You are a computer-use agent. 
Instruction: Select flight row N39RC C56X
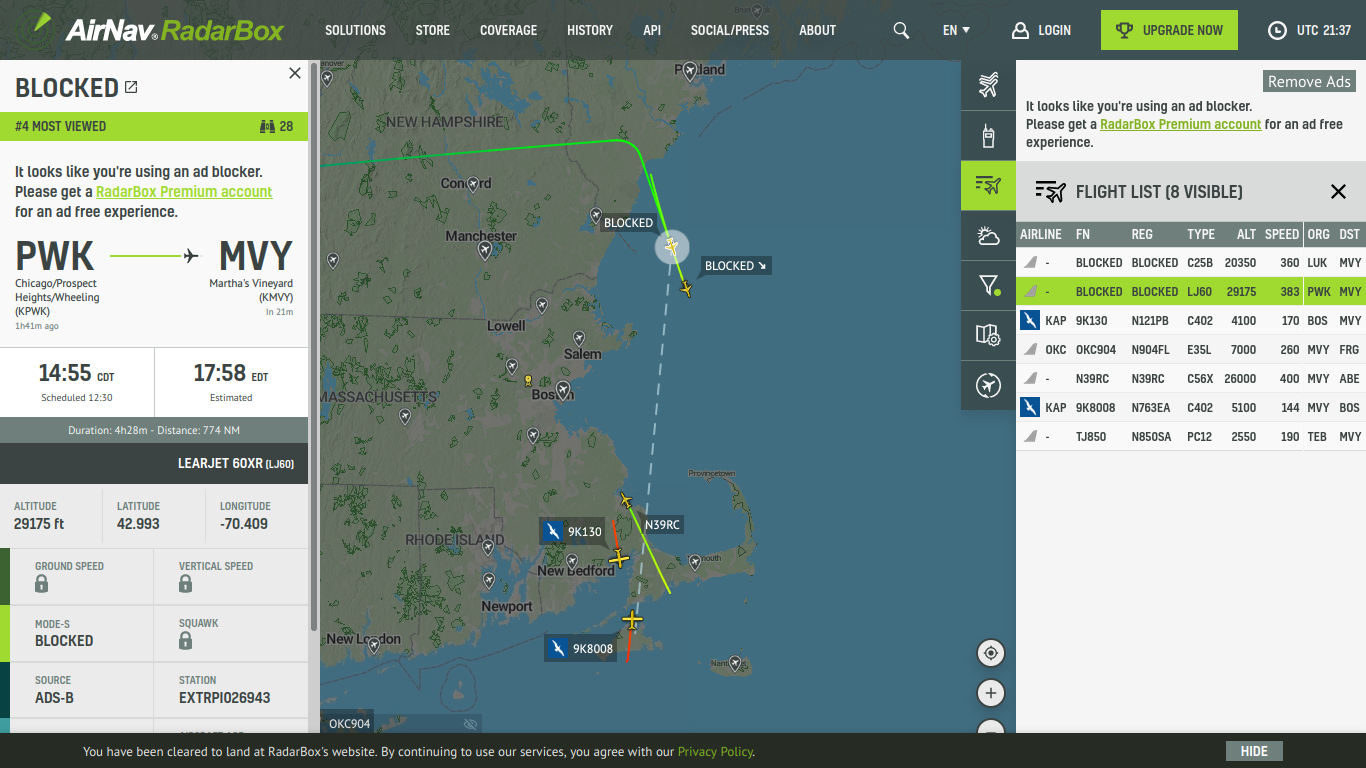[x=1191, y=379]
